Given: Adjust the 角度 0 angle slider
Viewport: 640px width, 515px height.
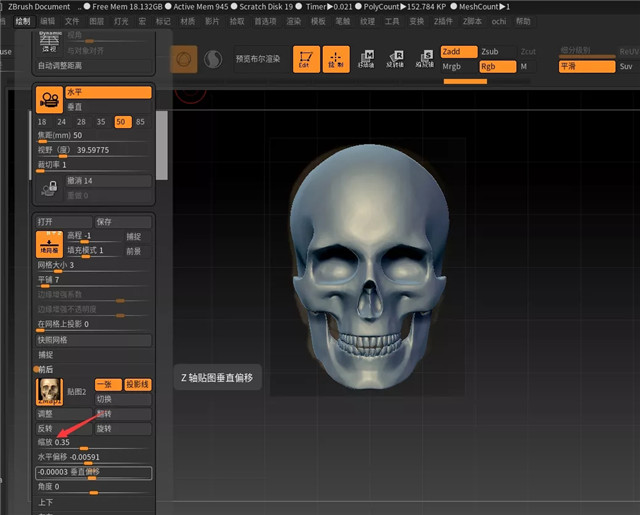Looking at the screenshot, I should point(93,488).
